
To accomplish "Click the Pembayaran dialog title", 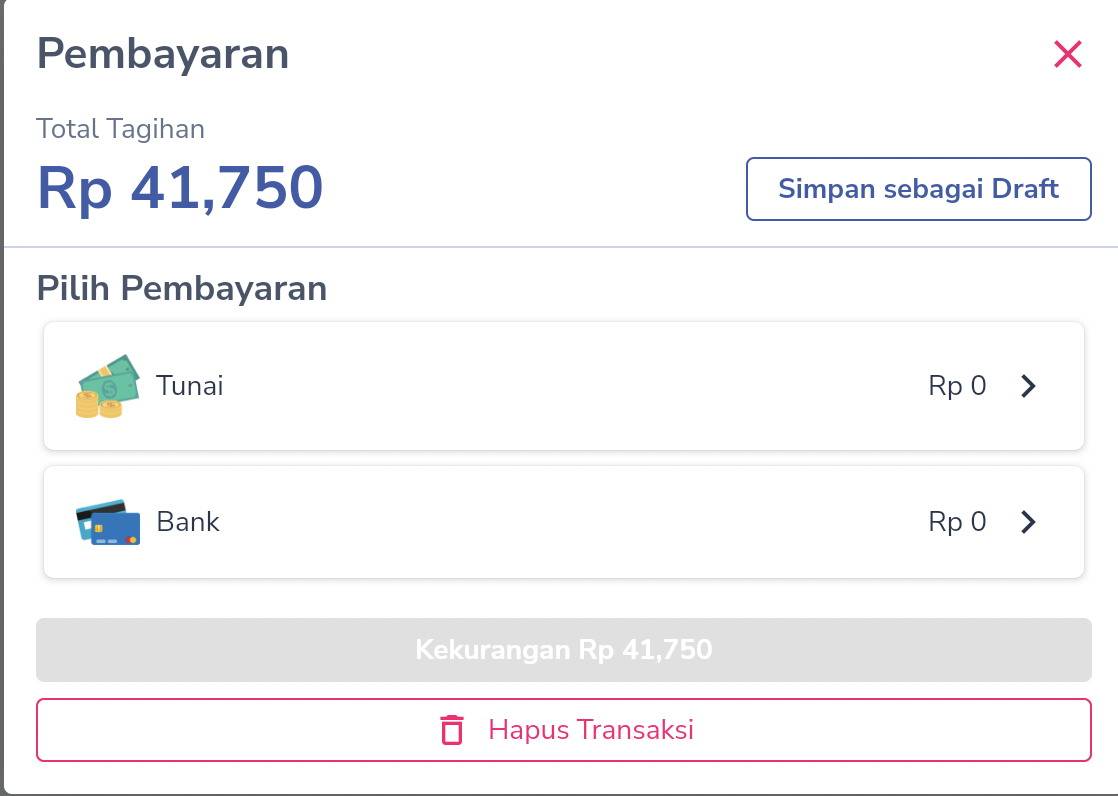I will pyautogui.click(x=163, y=54).
